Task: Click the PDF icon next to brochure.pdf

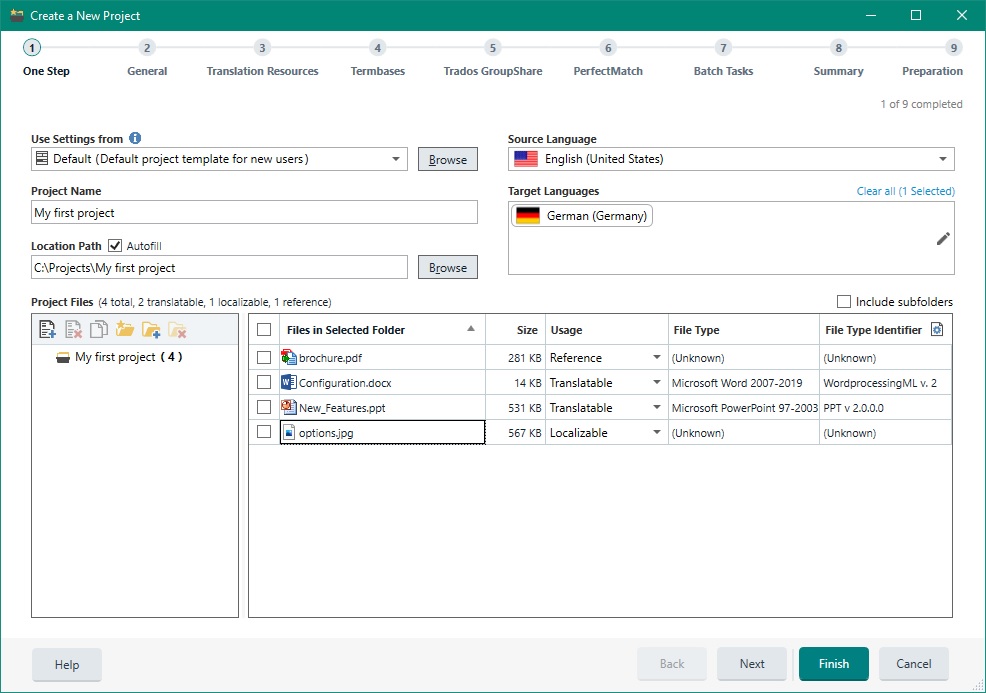Action: click(x=289, y=358)
